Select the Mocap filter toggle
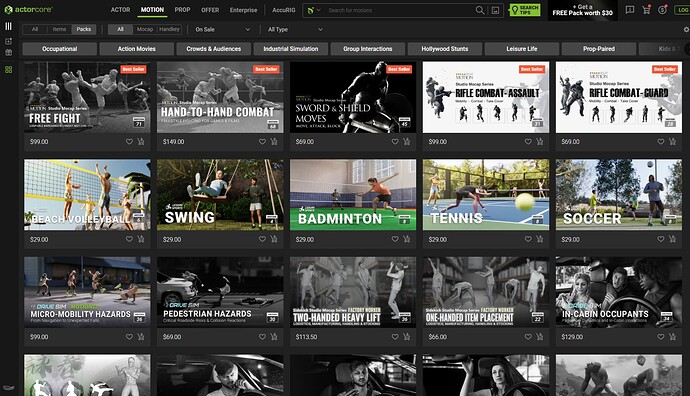Image resolution: width=690 pixels, height=396 pixels. pos(145,29)
